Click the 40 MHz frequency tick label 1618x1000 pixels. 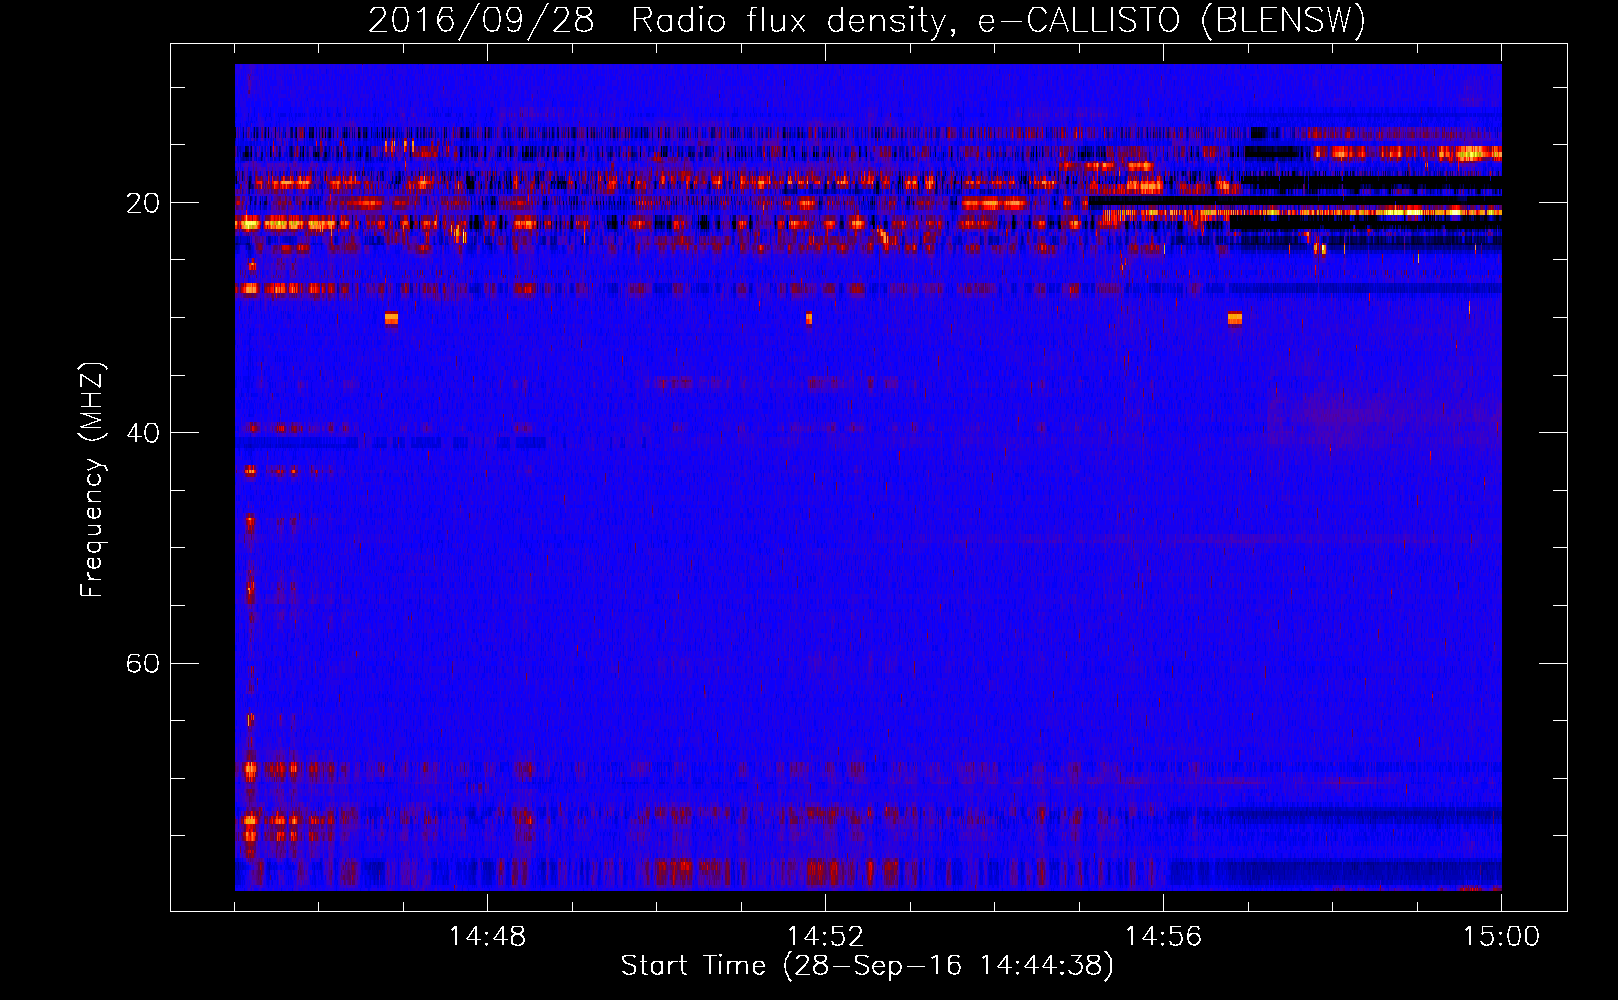142,433
